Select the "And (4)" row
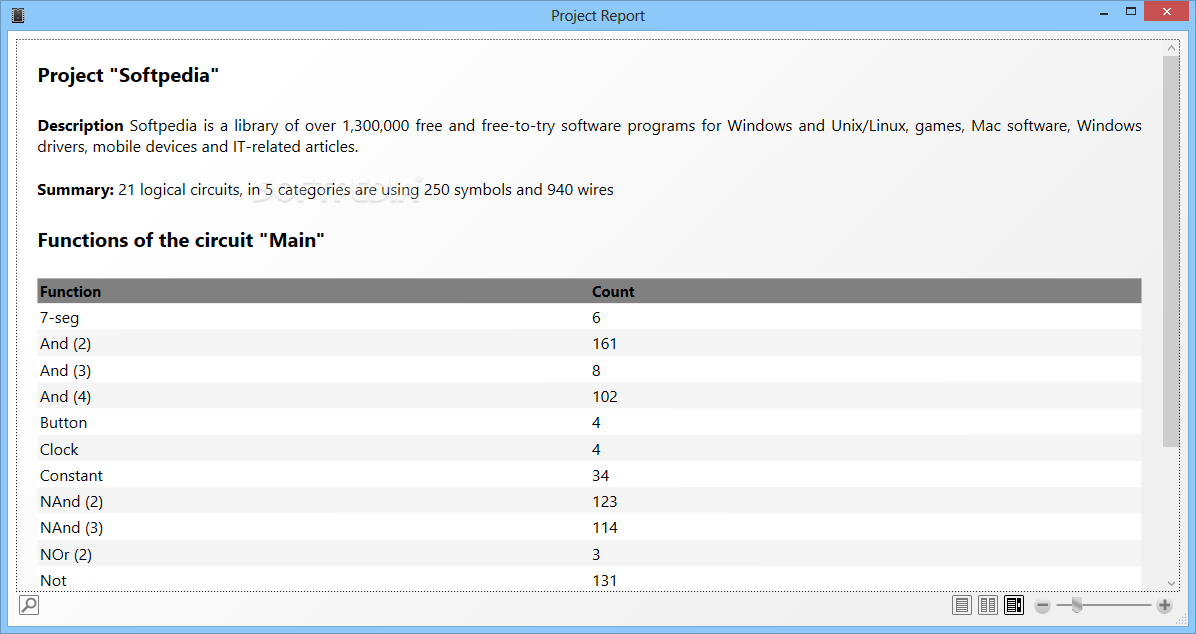The height and width of the screenshot is (634, 1196). point(589,396)
